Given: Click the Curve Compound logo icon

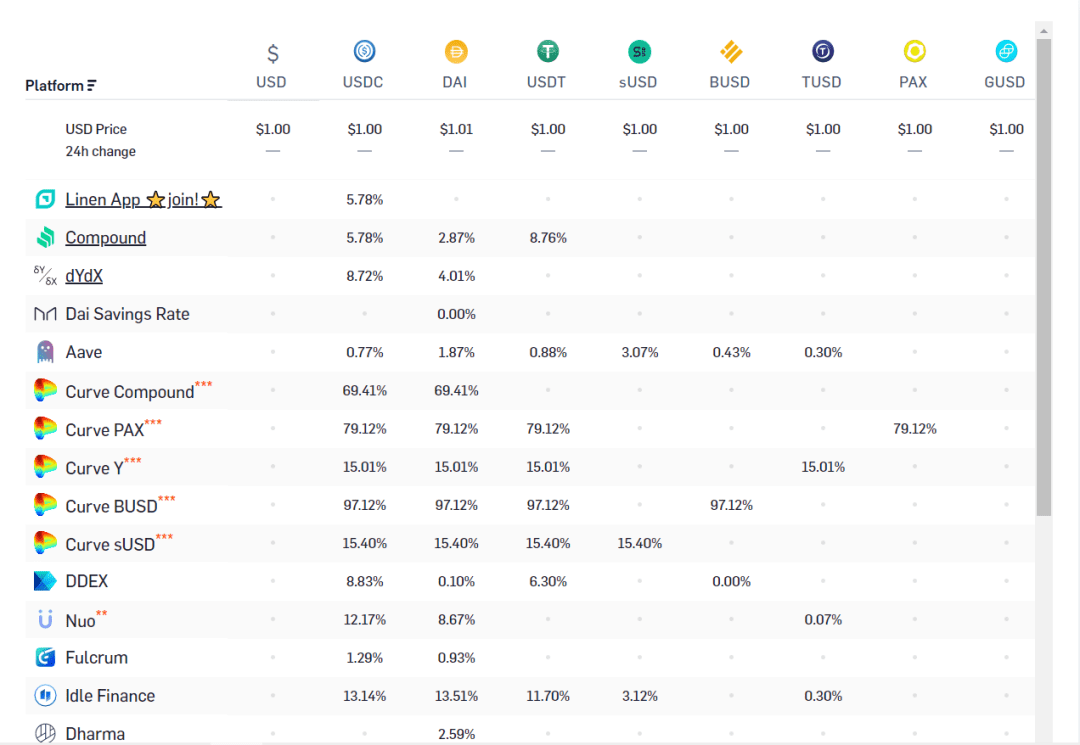Looking at the screenshot, I should pyautogui.click(x=45, y=390).
